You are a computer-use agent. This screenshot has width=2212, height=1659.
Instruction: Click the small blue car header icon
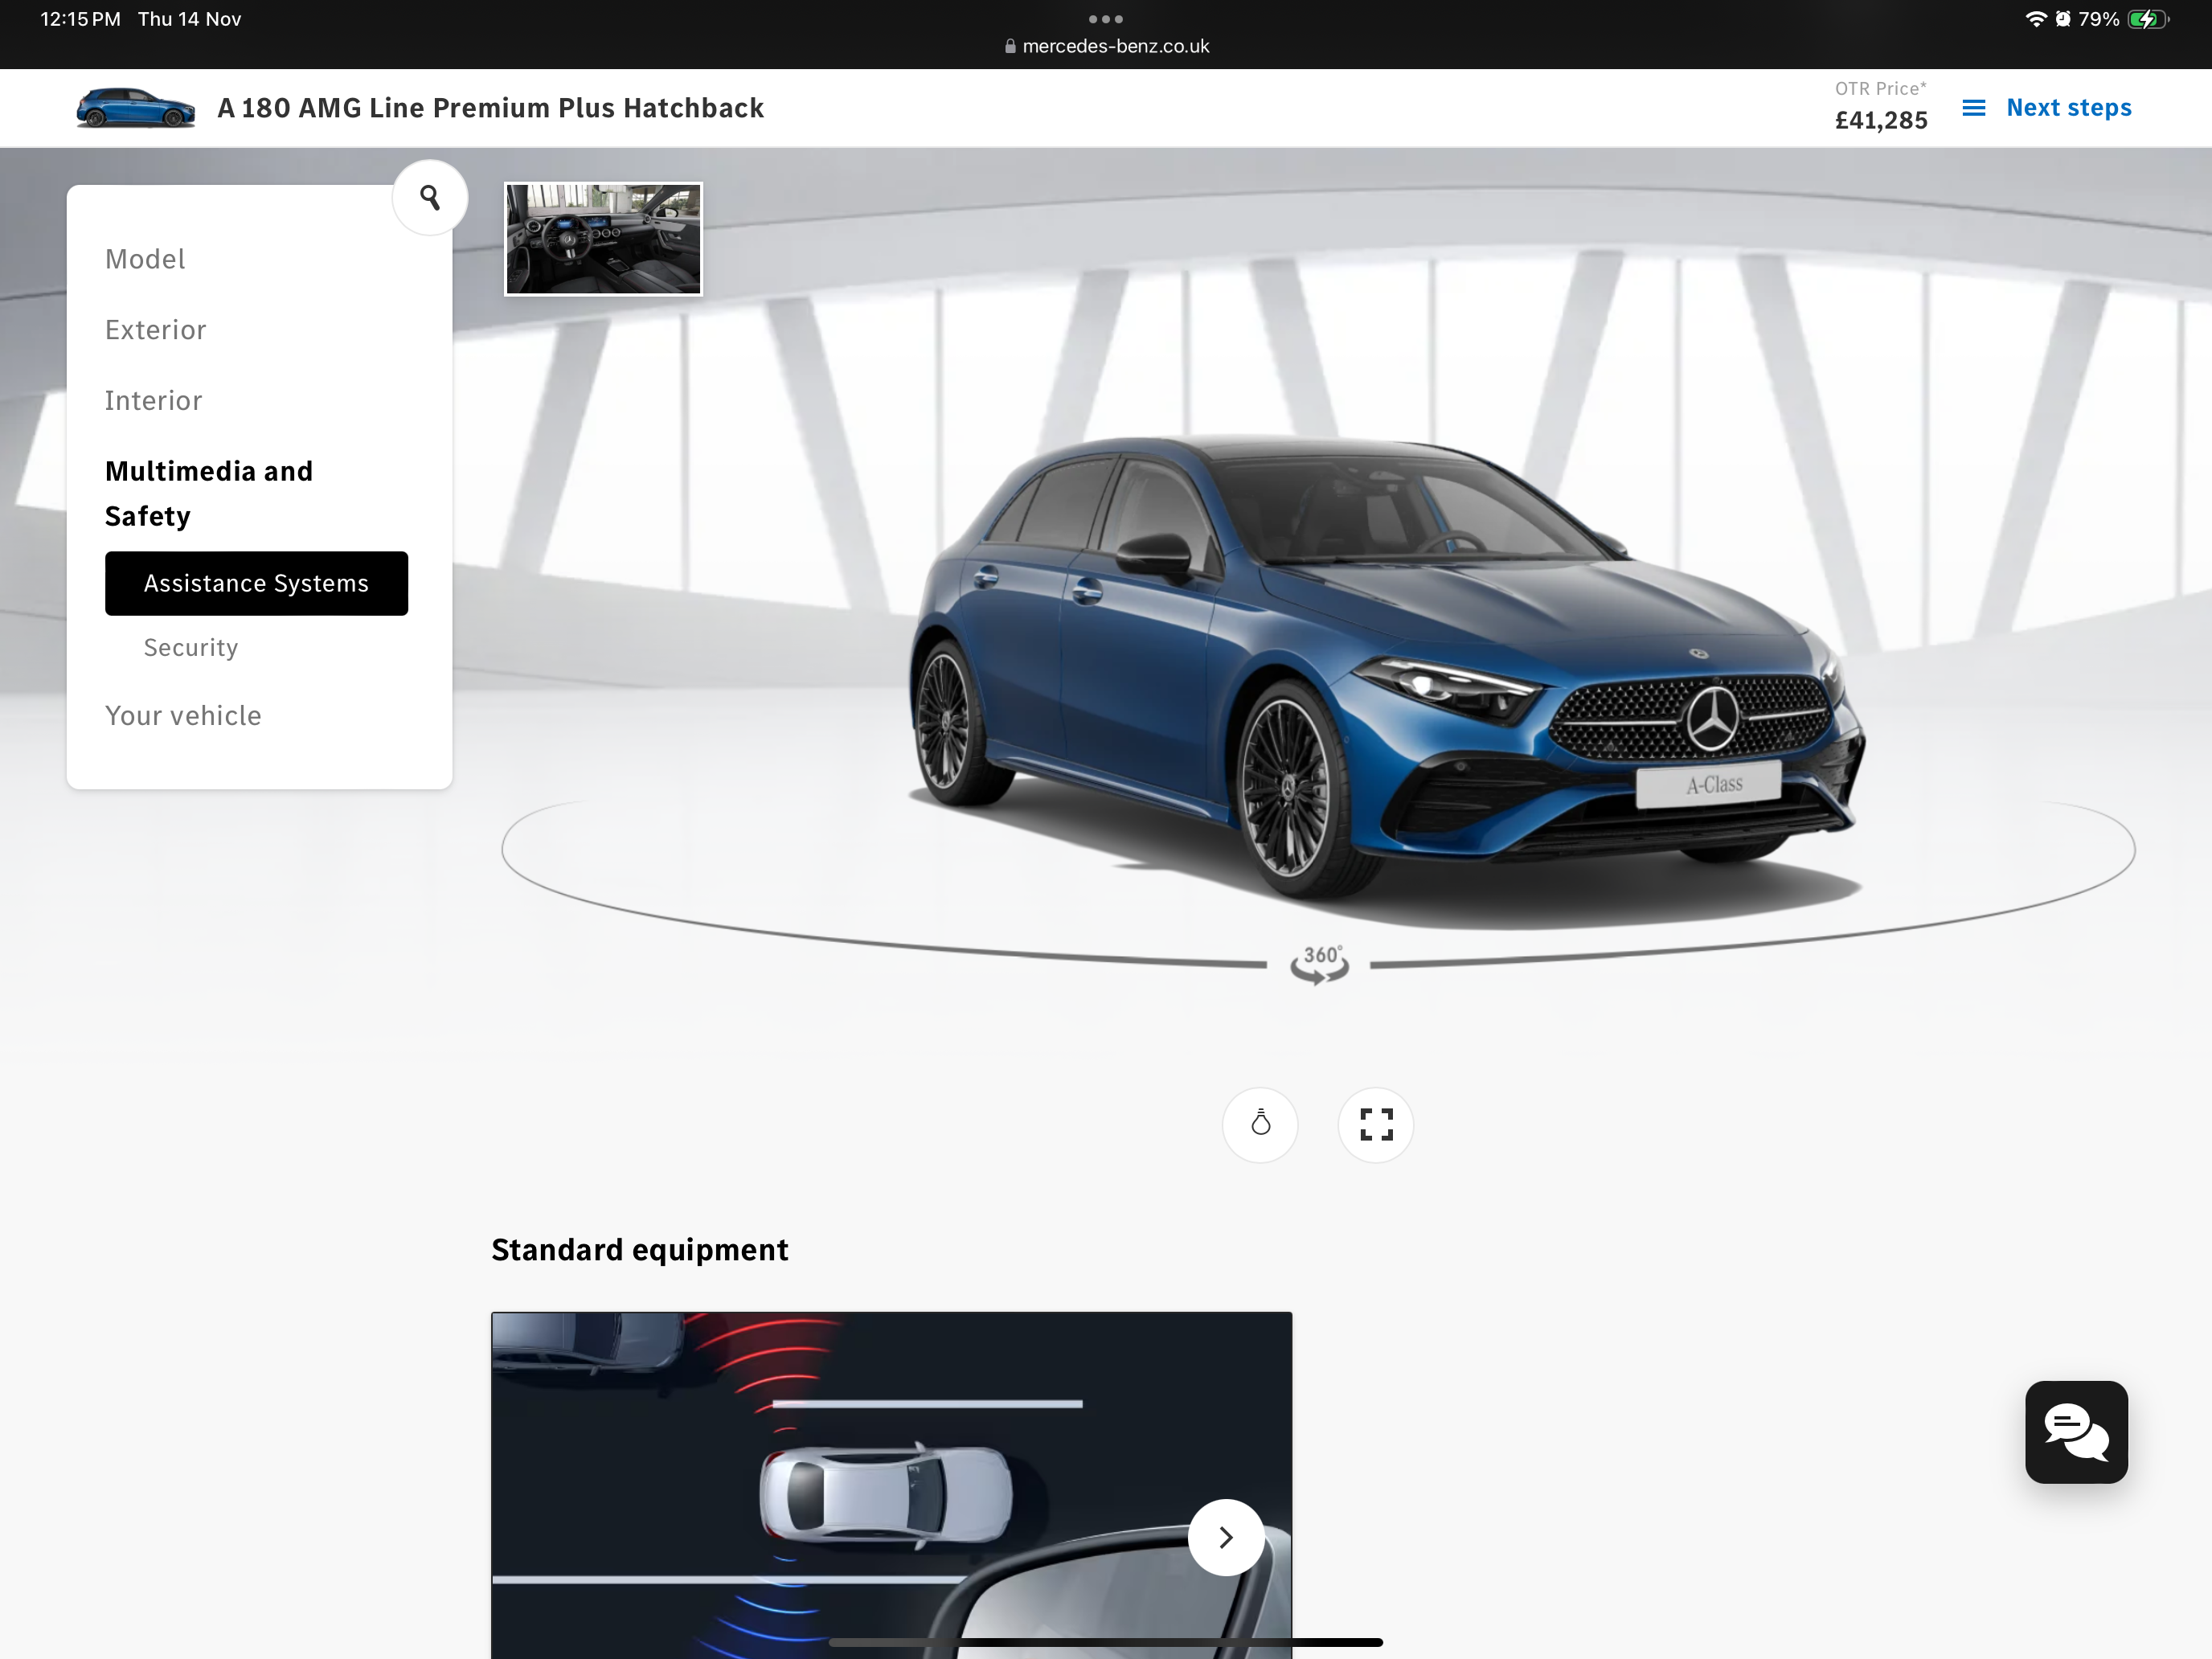click(136, 108)
